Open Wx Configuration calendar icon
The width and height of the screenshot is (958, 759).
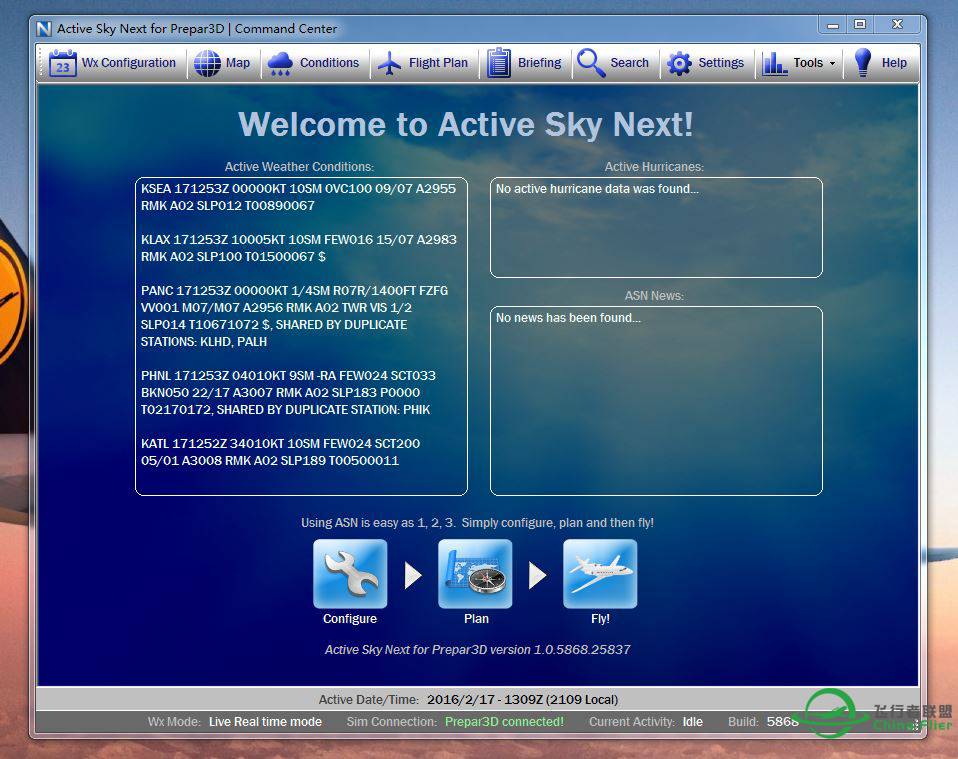(63, 64)
